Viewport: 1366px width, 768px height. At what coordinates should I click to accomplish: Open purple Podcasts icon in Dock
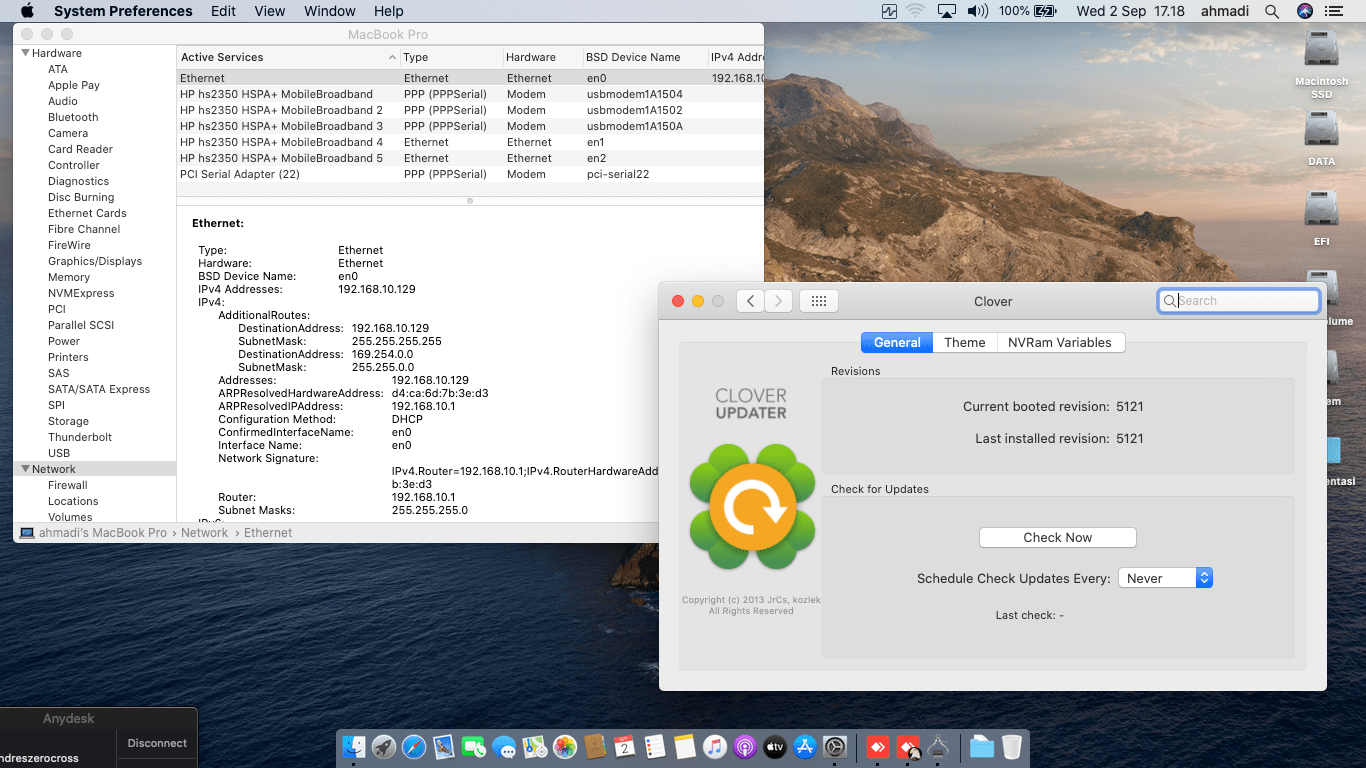745,746
